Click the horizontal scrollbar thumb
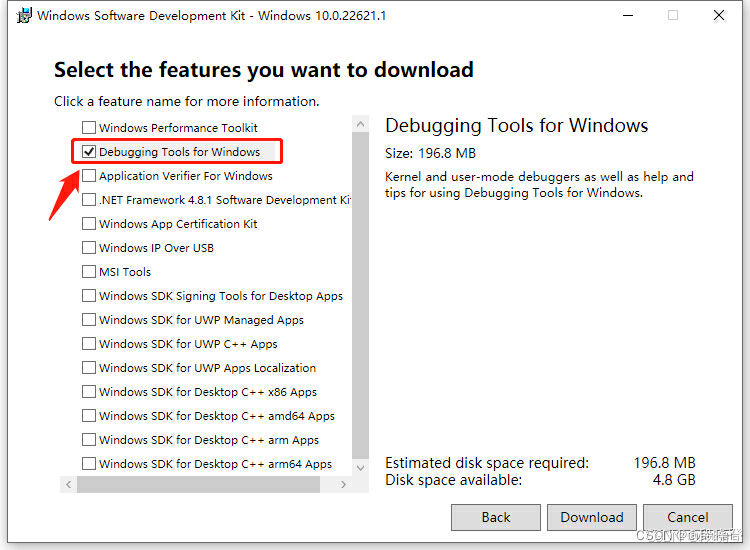The height and width of the screenshot is (550, 750). (198, 484)
